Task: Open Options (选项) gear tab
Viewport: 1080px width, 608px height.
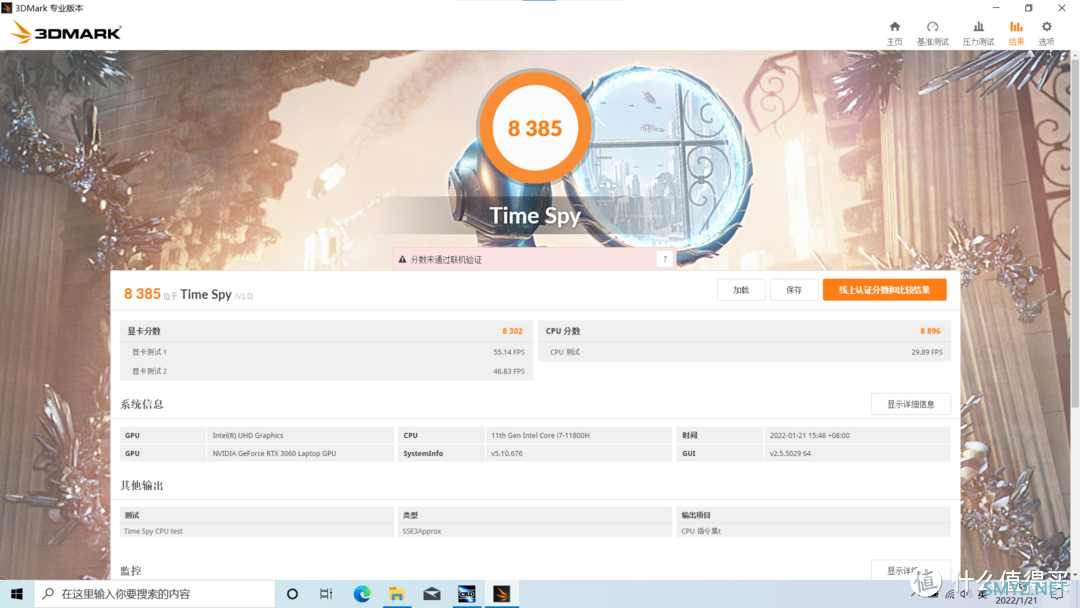Action: pyautogui.click(x=1046, y=32)
